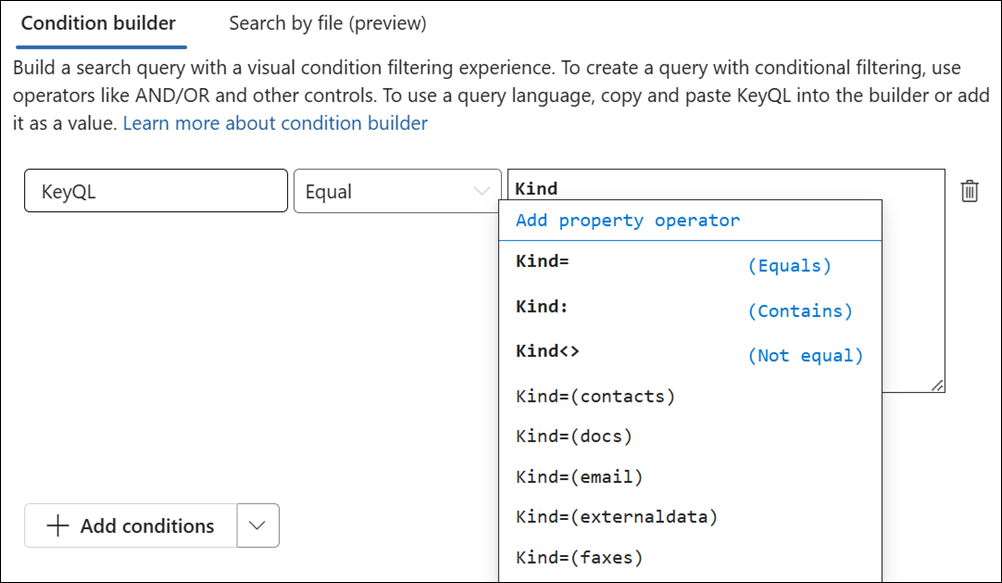
Task: Switch to Condition builder tab
Action: click(x=98, y=23)
